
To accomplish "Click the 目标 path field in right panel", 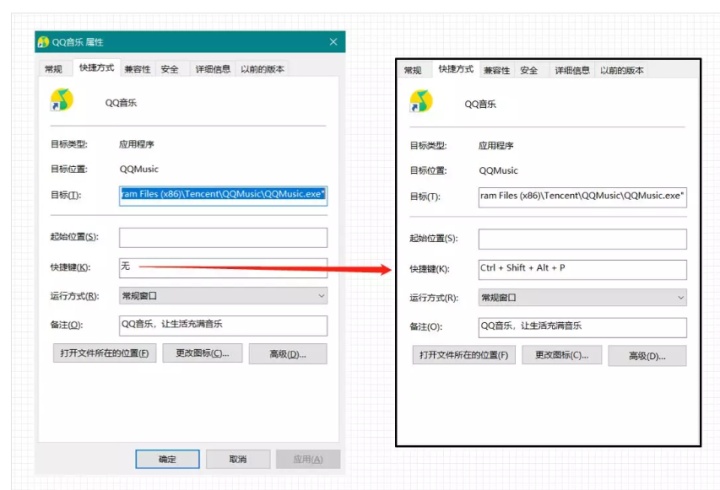I will 583,197.
